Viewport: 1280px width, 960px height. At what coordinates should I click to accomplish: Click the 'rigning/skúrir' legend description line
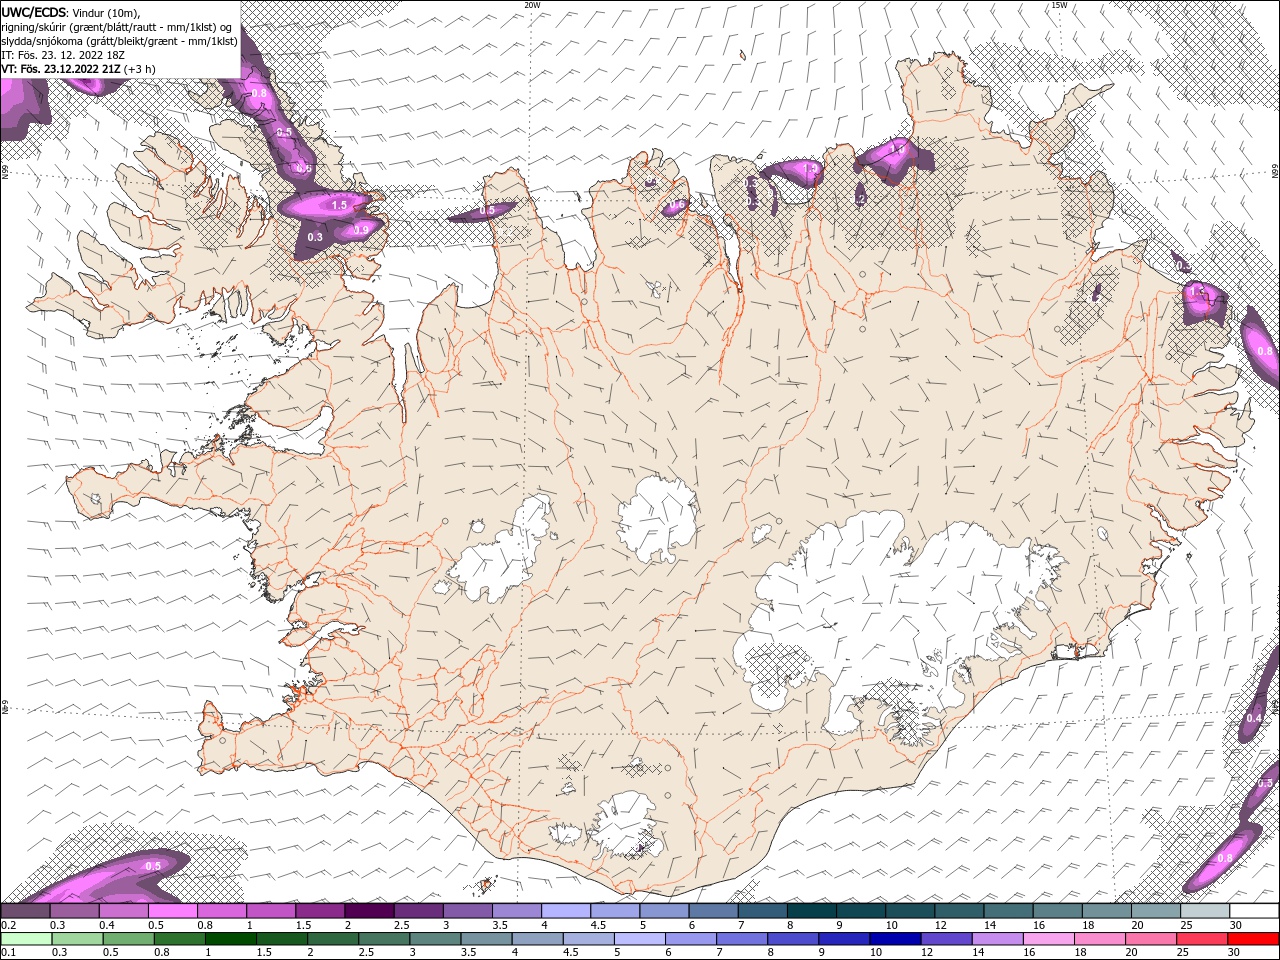click(117, 26)
